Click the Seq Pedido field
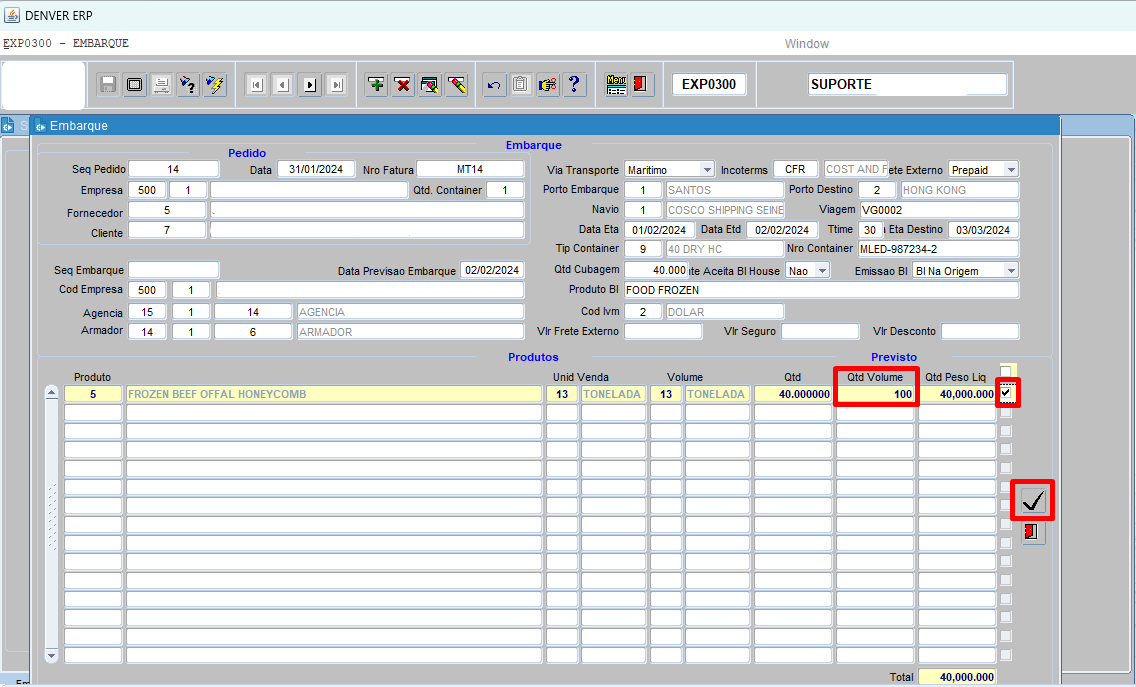This screenshot has height=687, width=1136. [173, 169]
